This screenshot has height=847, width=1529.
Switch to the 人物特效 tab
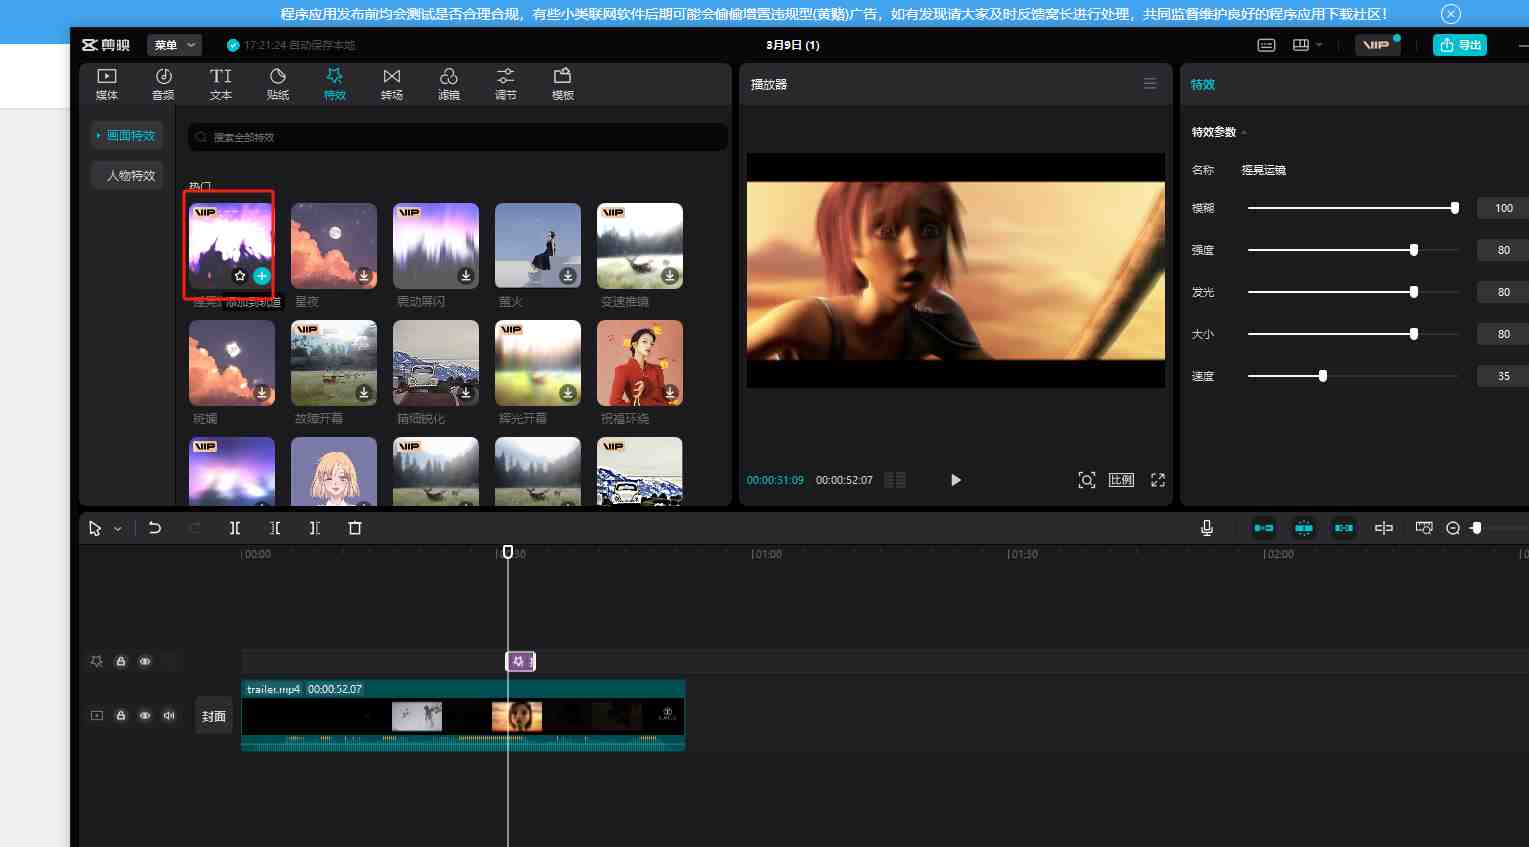coord(127,175)
